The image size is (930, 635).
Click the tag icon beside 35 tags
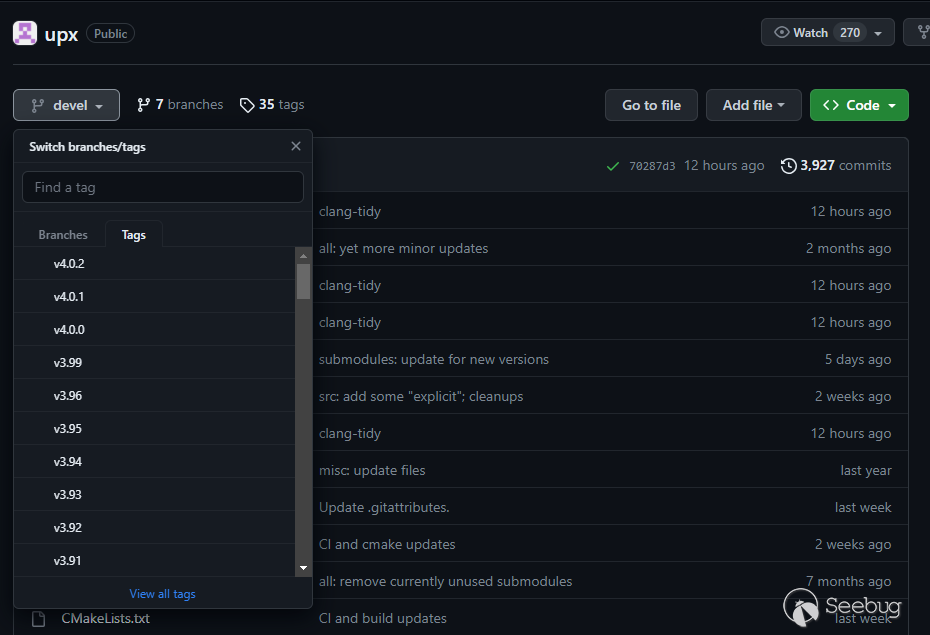[x=247, y=105]
